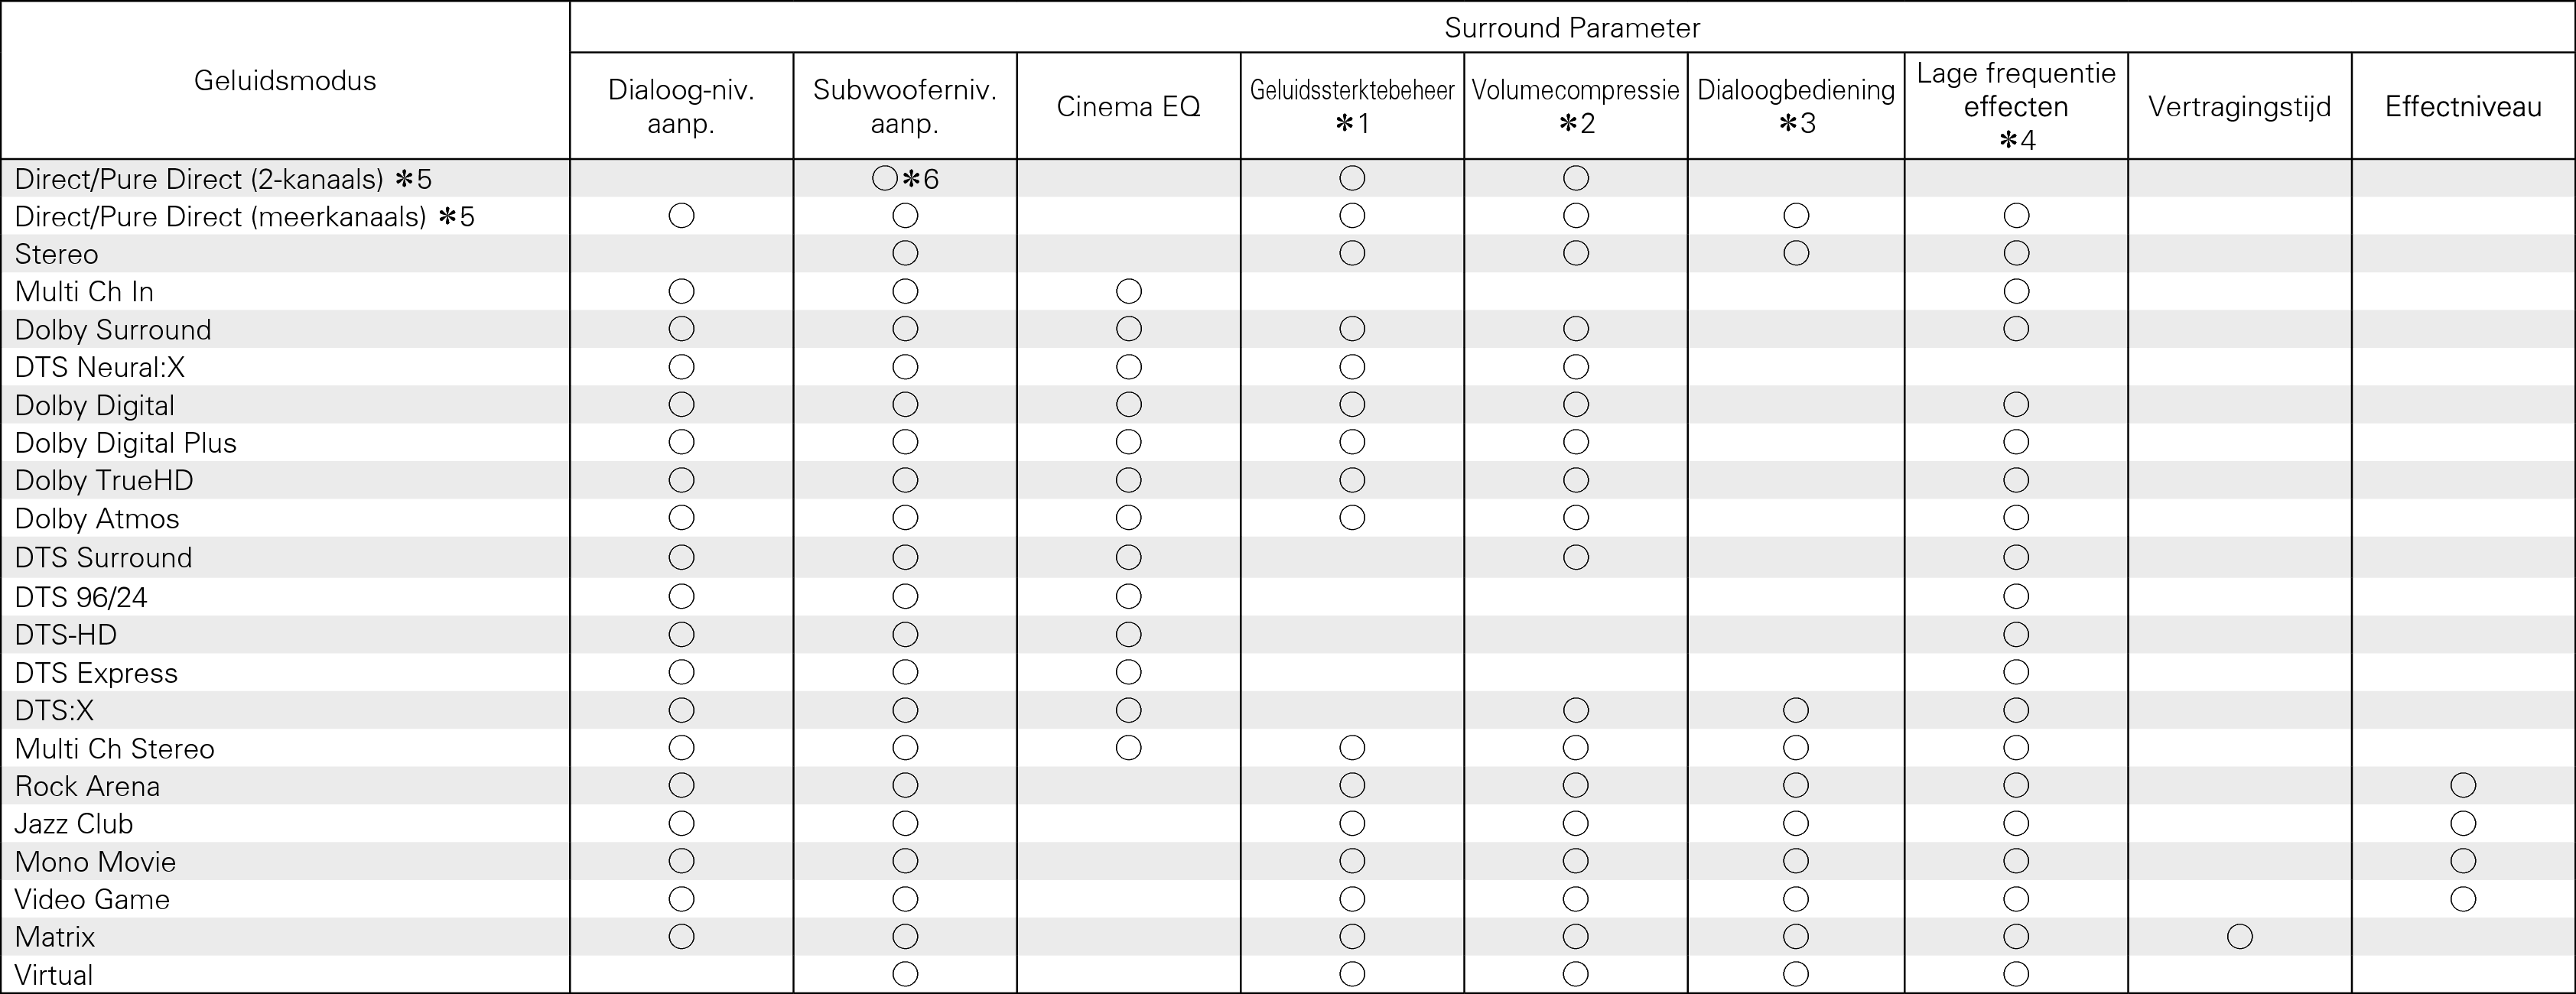Click Multi Ch In Dialoog-niv. circle
The height and width of the screenshot is (994, 2576).
(x=681, y=292)
